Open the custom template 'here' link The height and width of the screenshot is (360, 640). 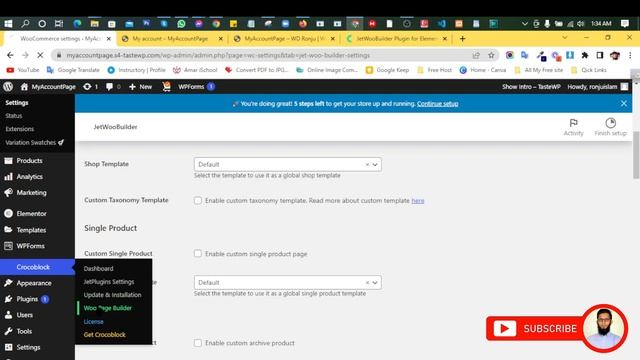[x=418, y=200]
